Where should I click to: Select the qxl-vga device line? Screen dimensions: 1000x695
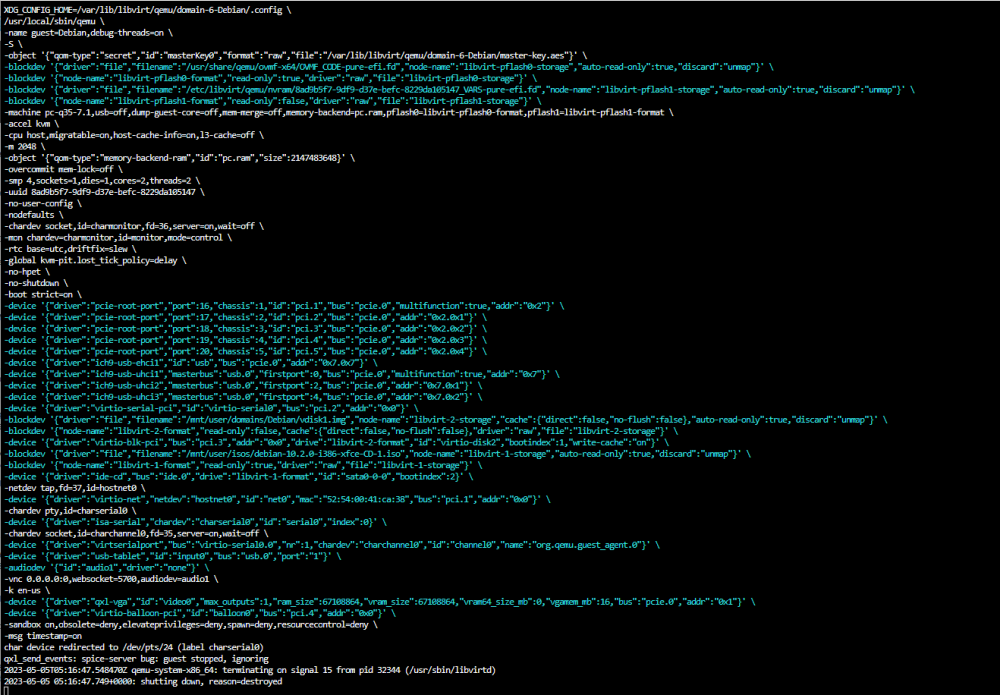[379, 602]
